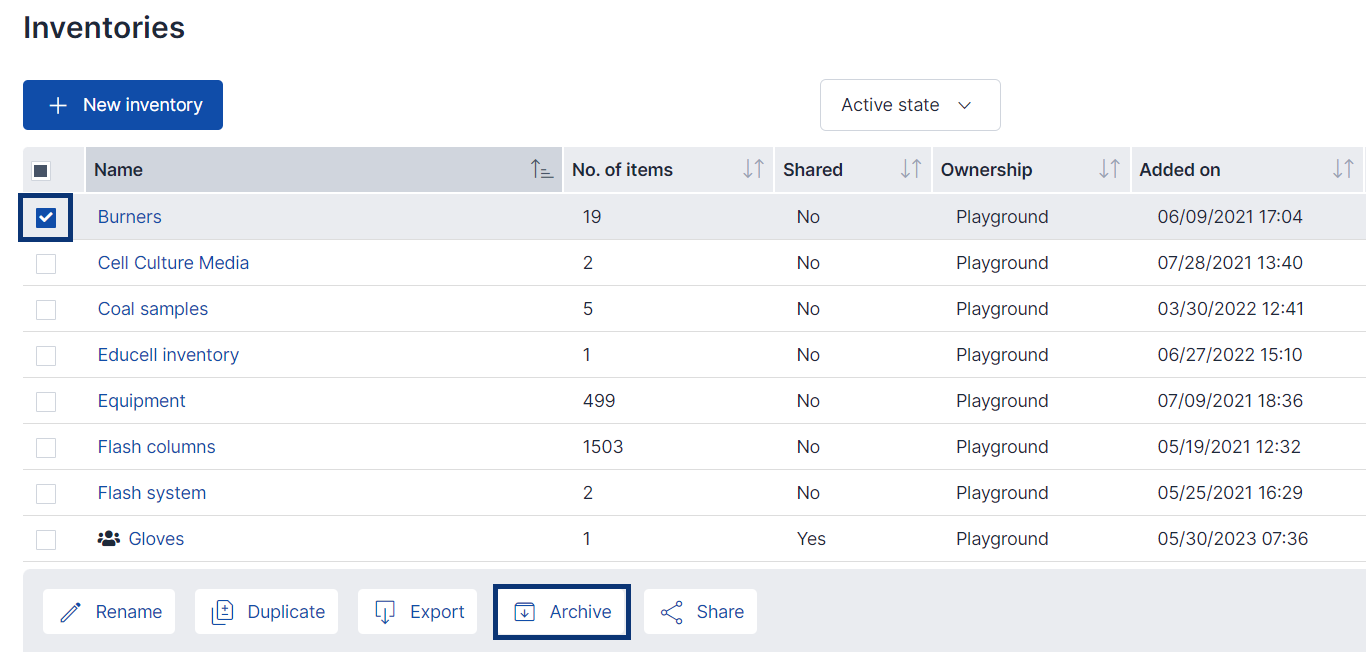The width and height of the screenshot is (1366, 652).
Task: Open the Flash columns inventory
Action: point(156,446)
